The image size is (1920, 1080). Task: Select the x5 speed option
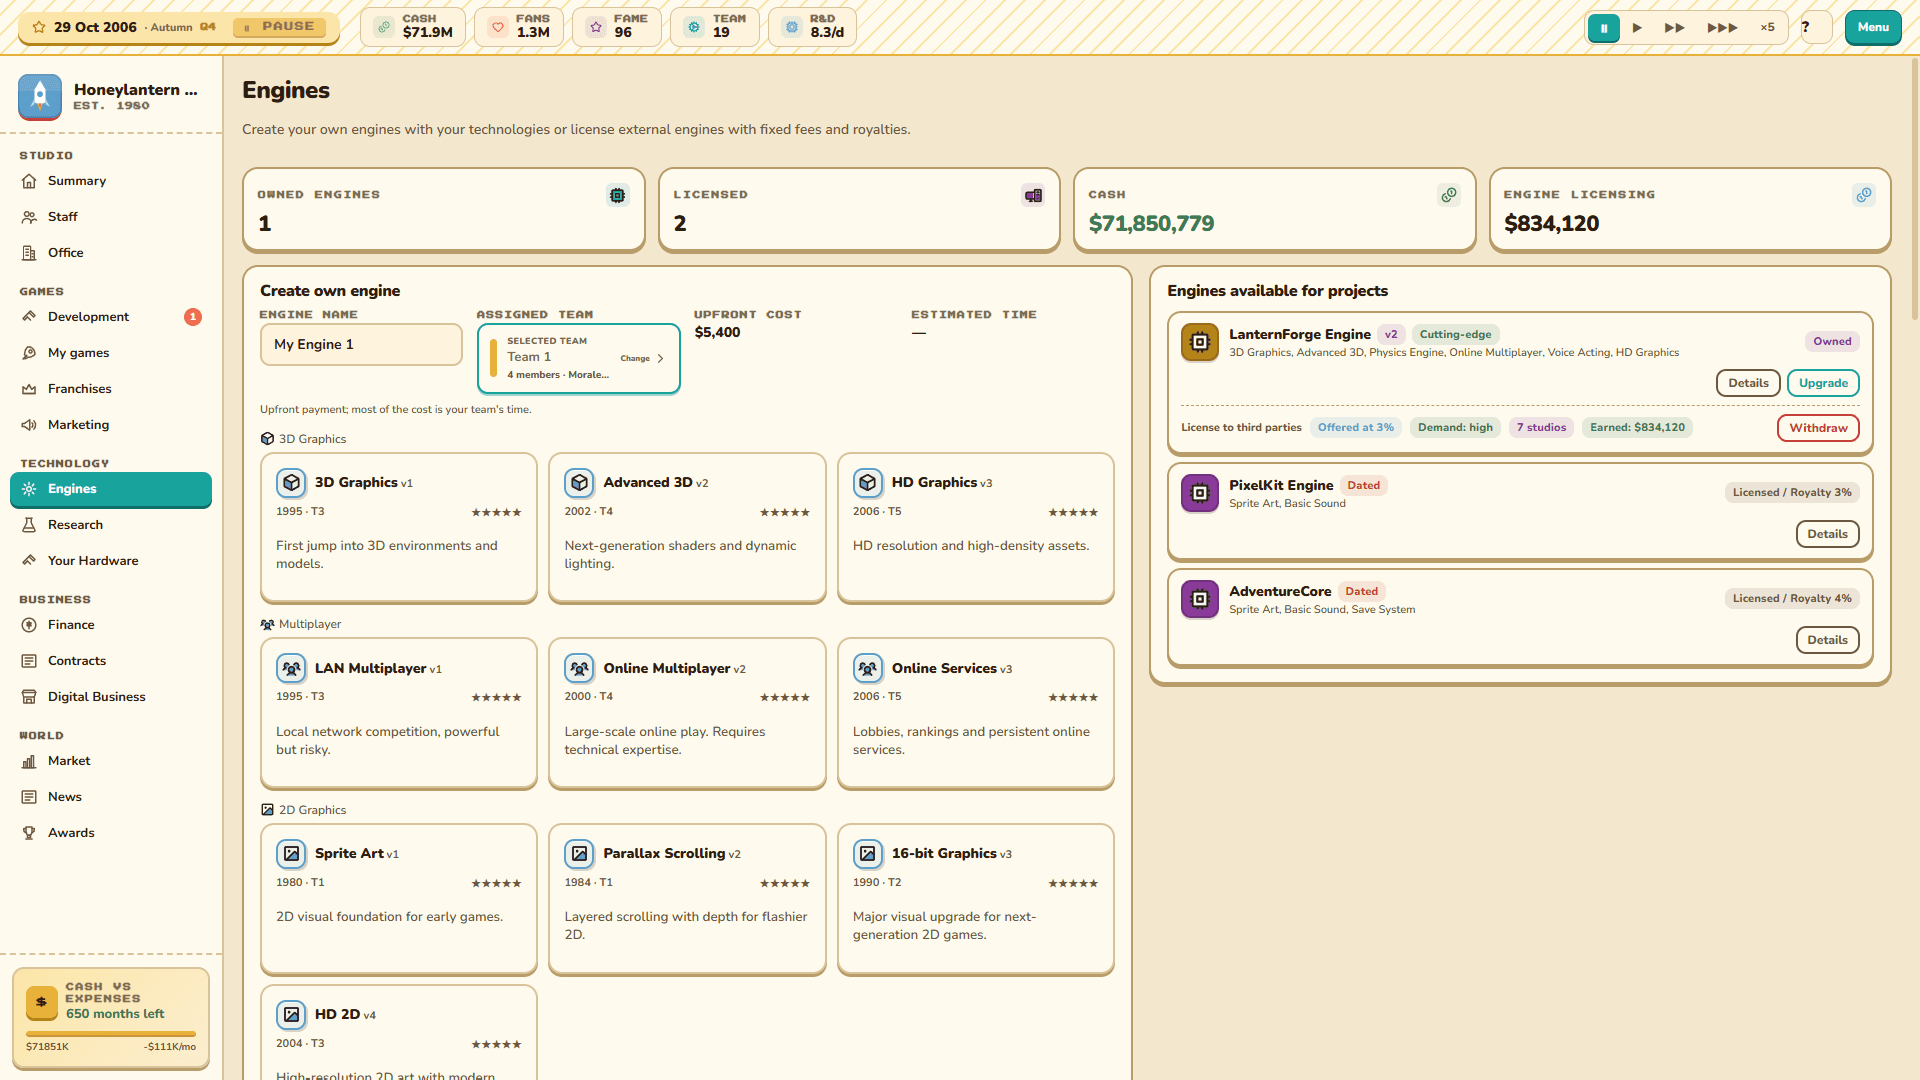pos(1767,28)
